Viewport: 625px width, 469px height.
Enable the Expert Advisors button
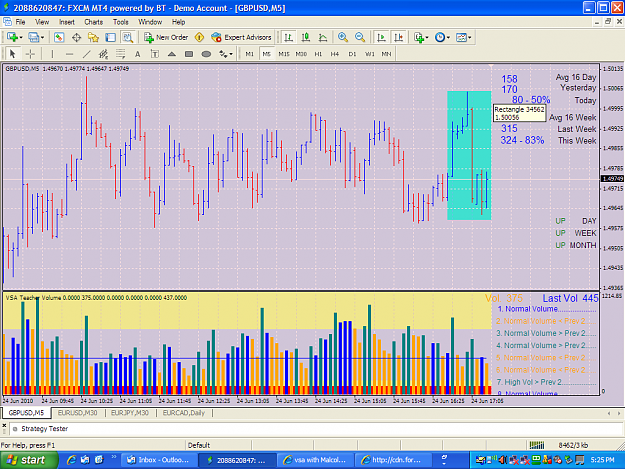click(242, 37)
